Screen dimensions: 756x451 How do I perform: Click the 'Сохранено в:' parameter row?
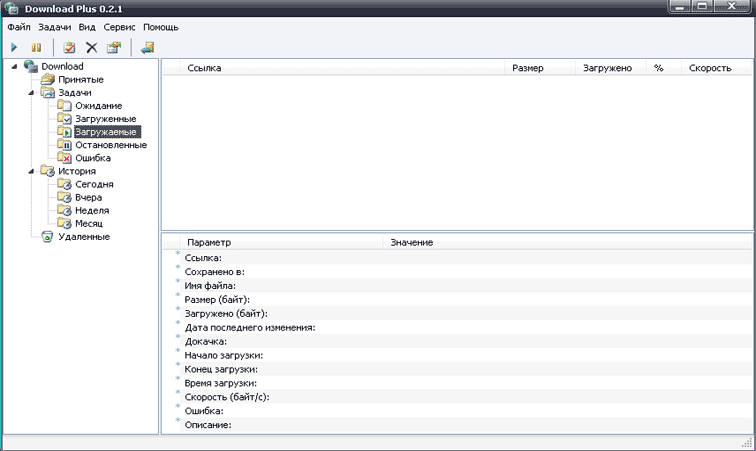(x=458, y=272)
